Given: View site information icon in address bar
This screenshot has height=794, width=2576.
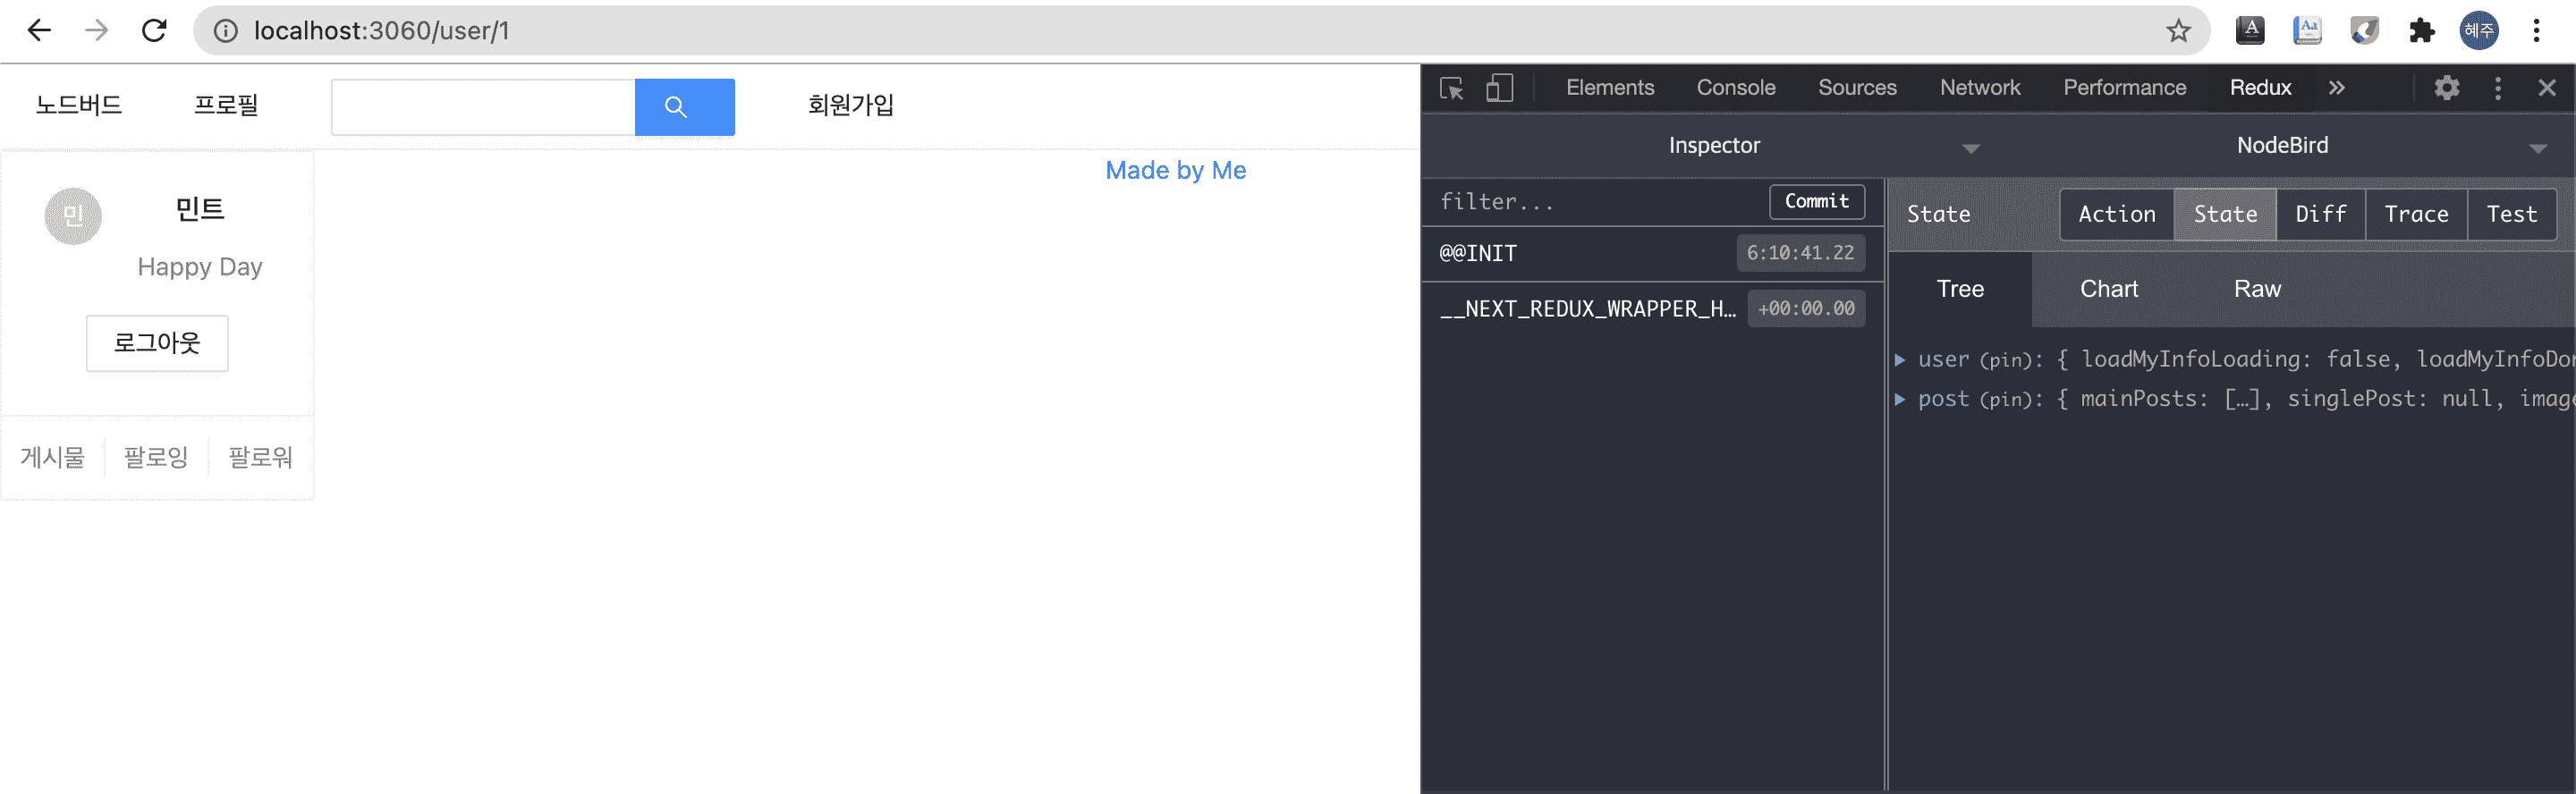Looking at the screenshot, I should (226, 31).
